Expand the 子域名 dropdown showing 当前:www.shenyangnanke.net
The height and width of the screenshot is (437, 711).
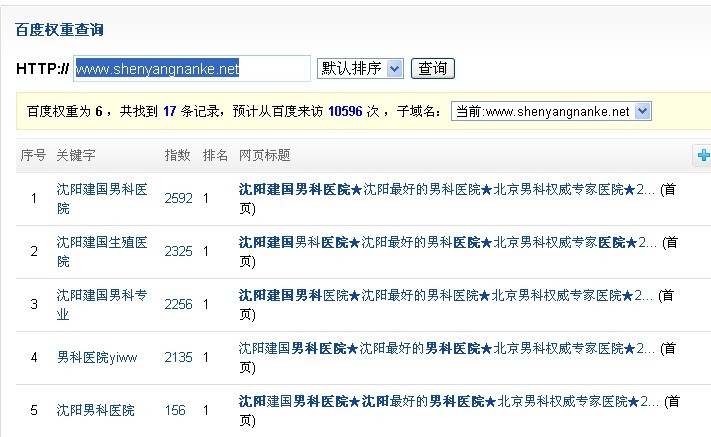click(x=551, y=112)
